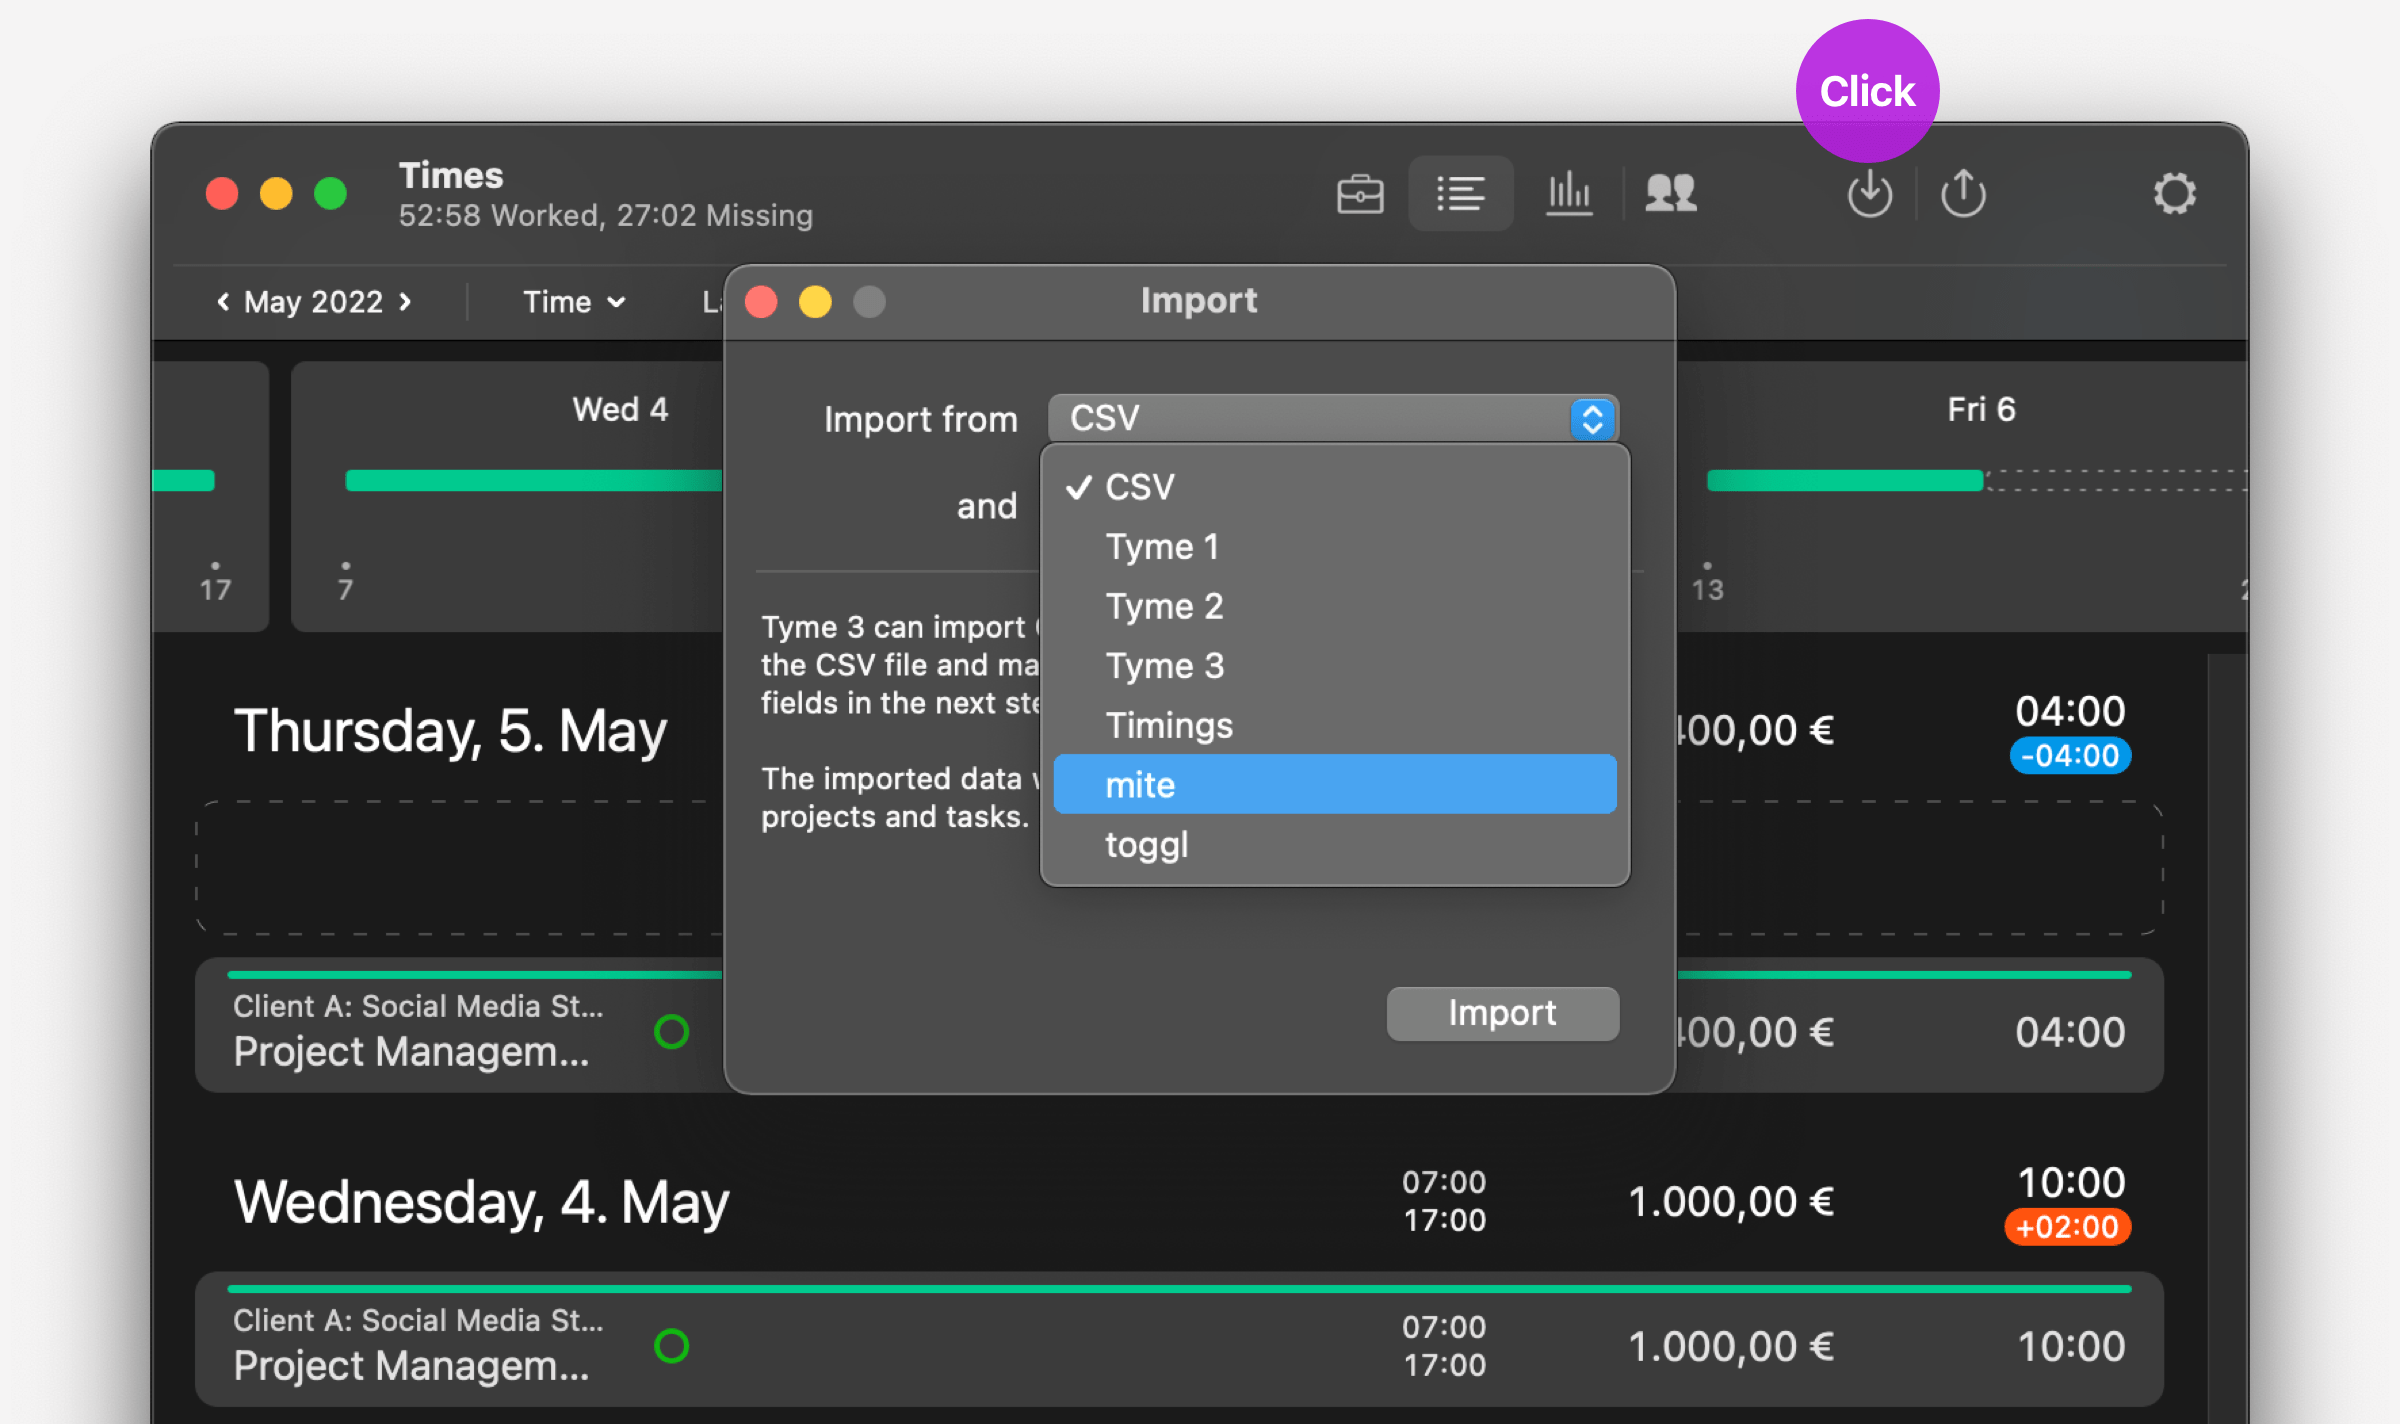Click the Import button in dialog
The image size is (2400, 1424).
(1502, 1013)
